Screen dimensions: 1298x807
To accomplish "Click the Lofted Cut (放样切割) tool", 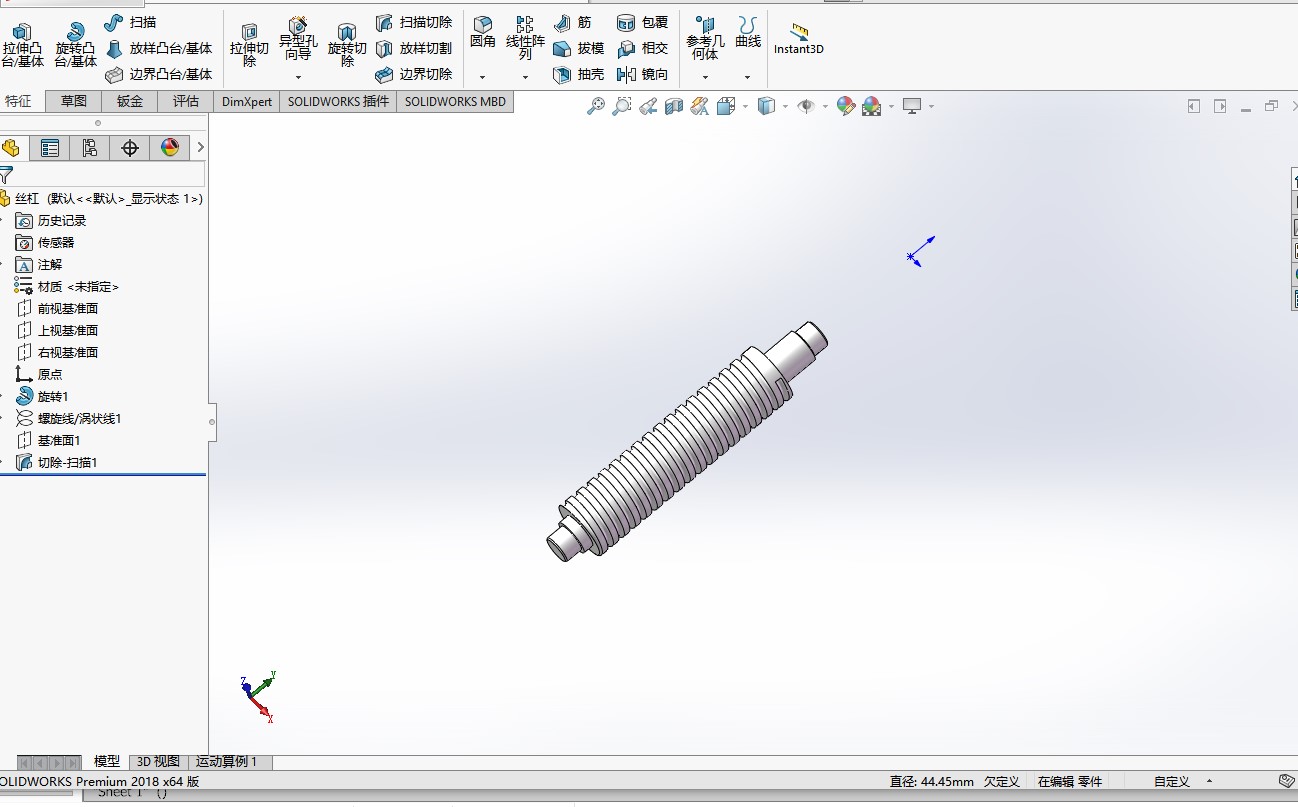I will [414, 48].
